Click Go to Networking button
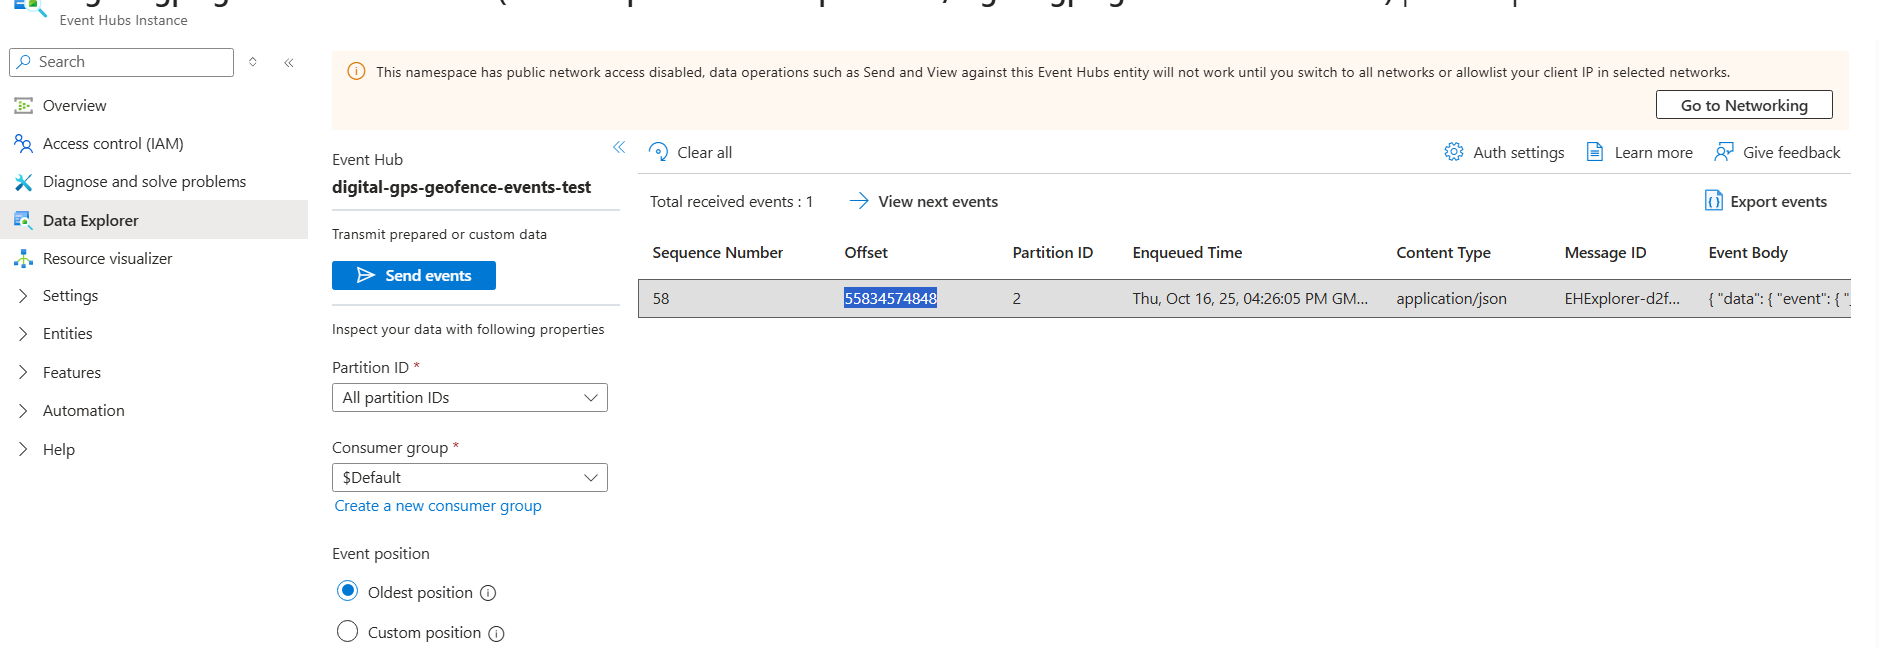Image resolution: width=1879 pixels, height=648 pixels. (1744, 105)
